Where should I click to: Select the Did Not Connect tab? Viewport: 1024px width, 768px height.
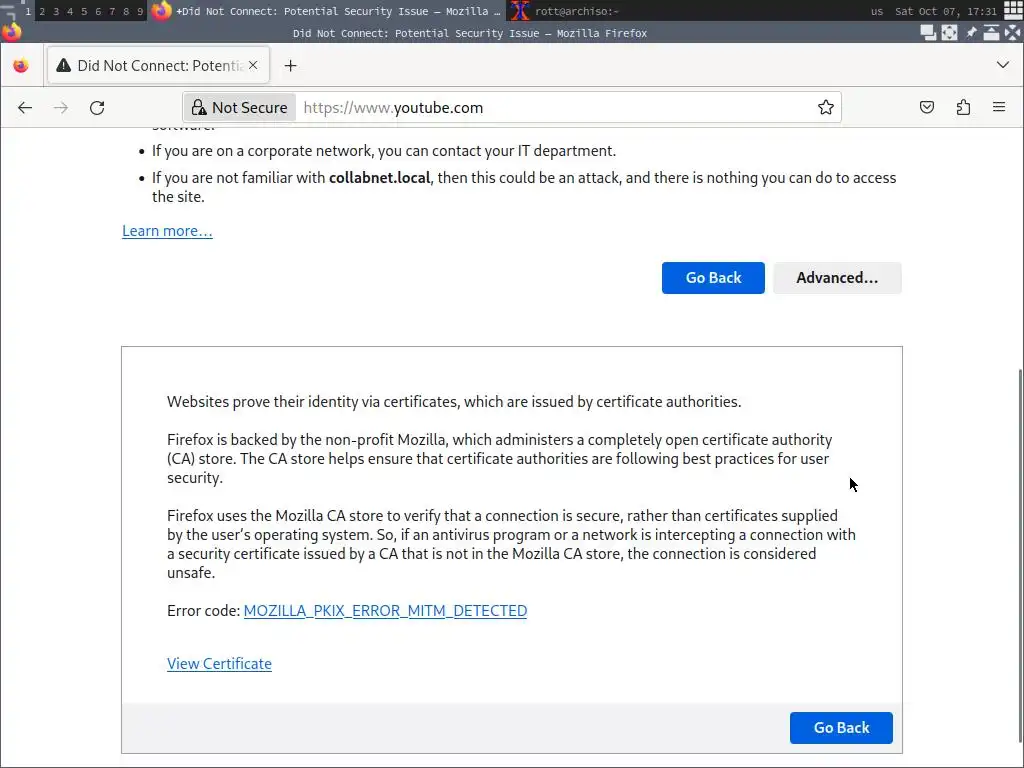(x=159, y=65)
